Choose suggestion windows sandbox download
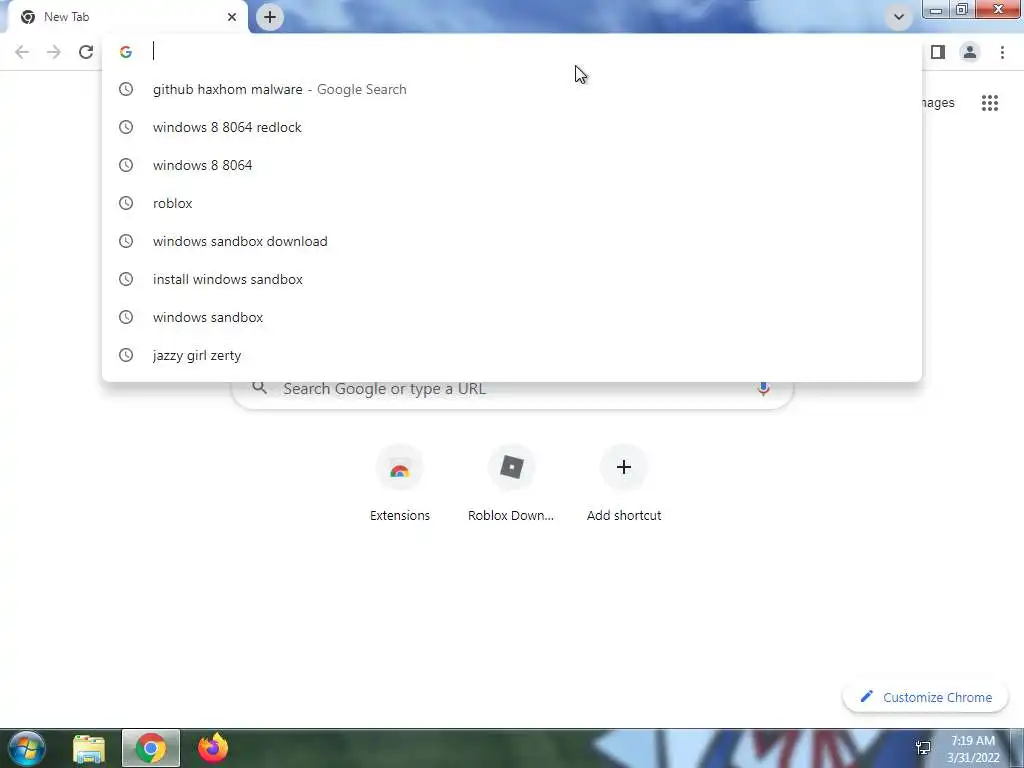 click(x=512, y=241)
